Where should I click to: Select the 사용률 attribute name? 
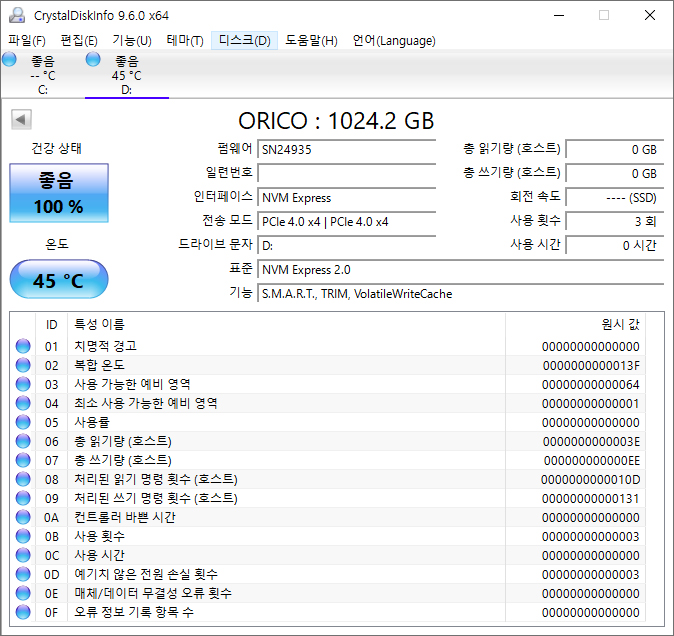pos(92,422)
